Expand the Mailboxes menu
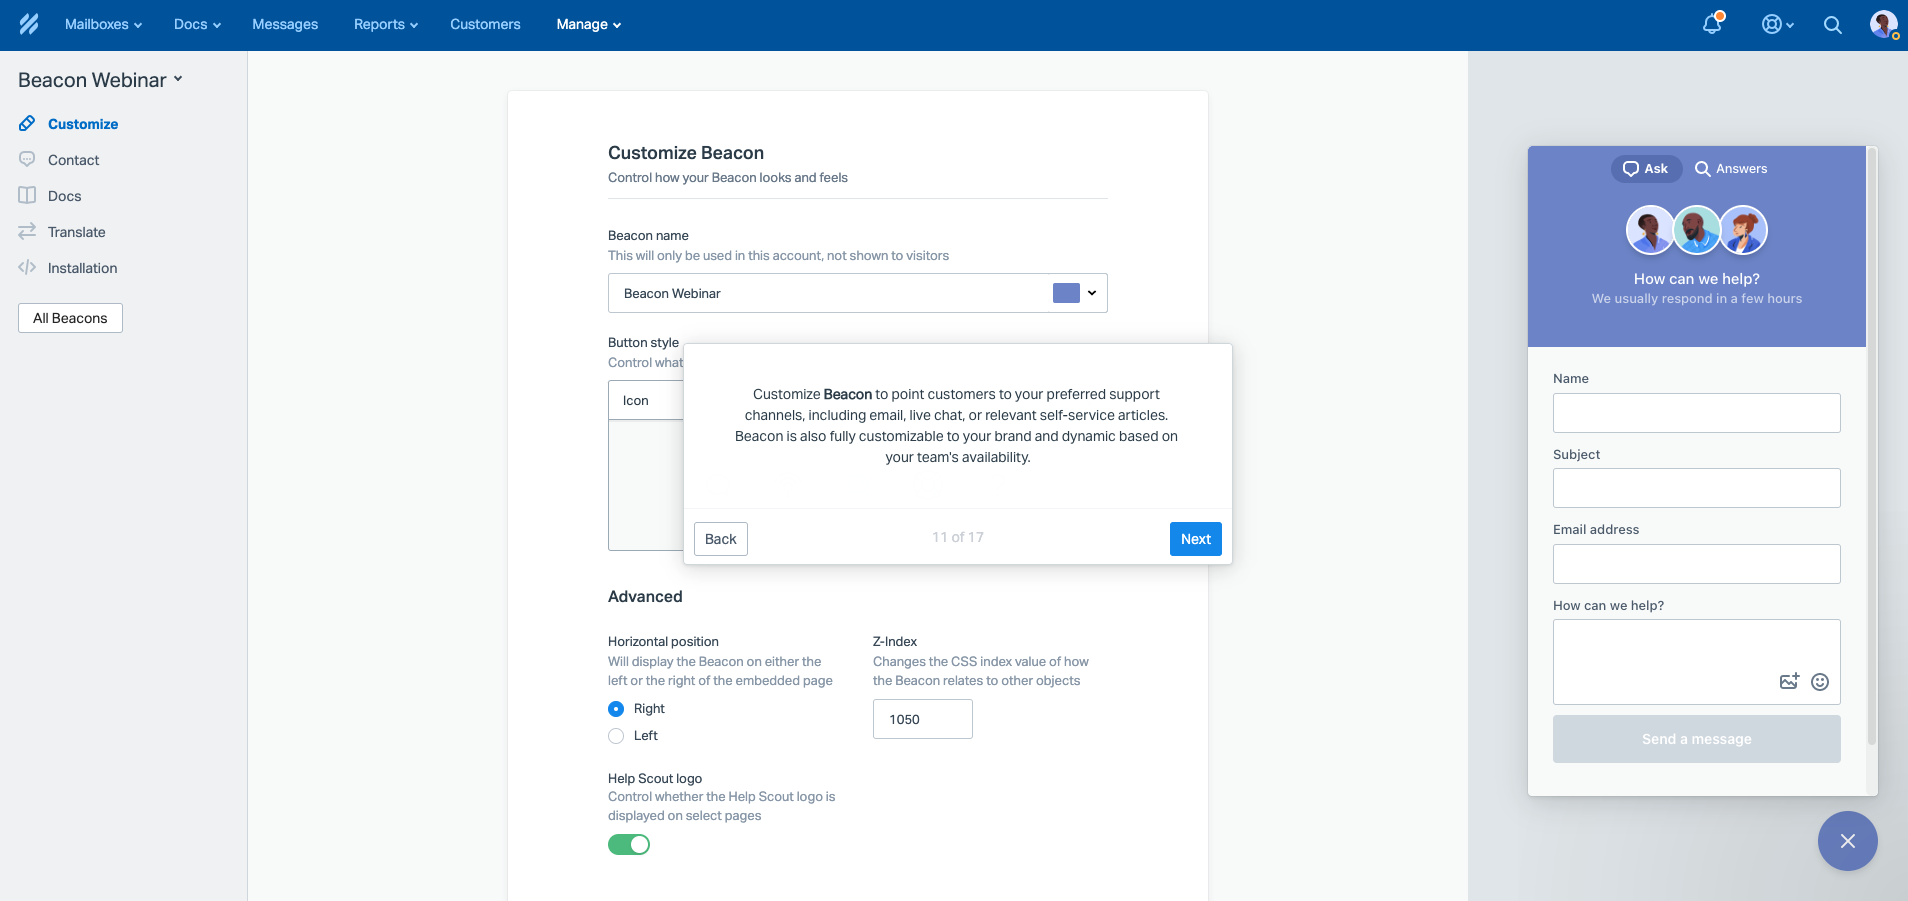 click(x=103, y=24)
